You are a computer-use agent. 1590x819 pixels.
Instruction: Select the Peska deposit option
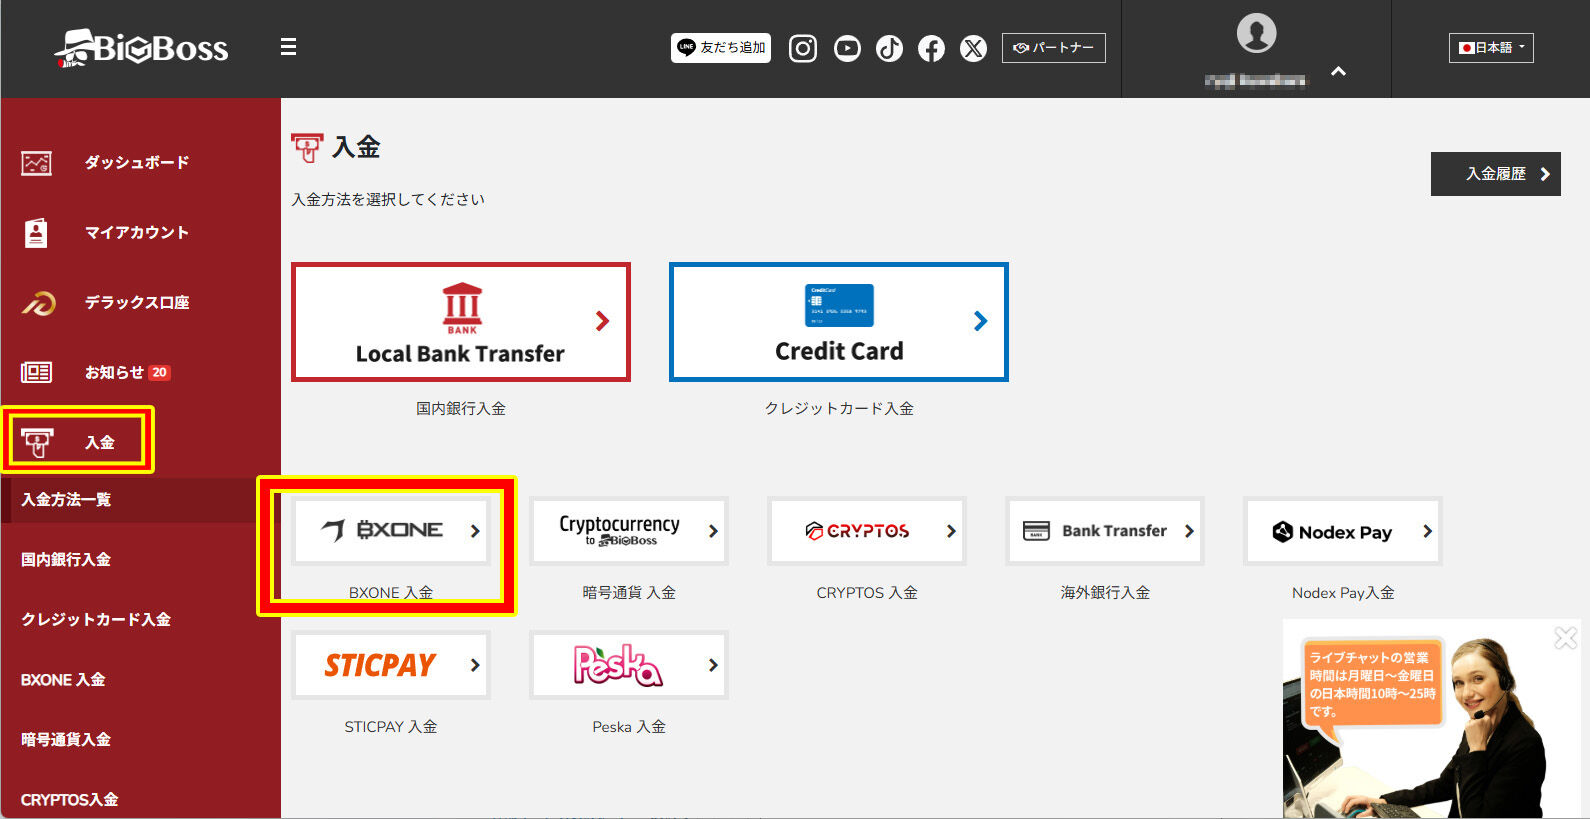point(629,665)
